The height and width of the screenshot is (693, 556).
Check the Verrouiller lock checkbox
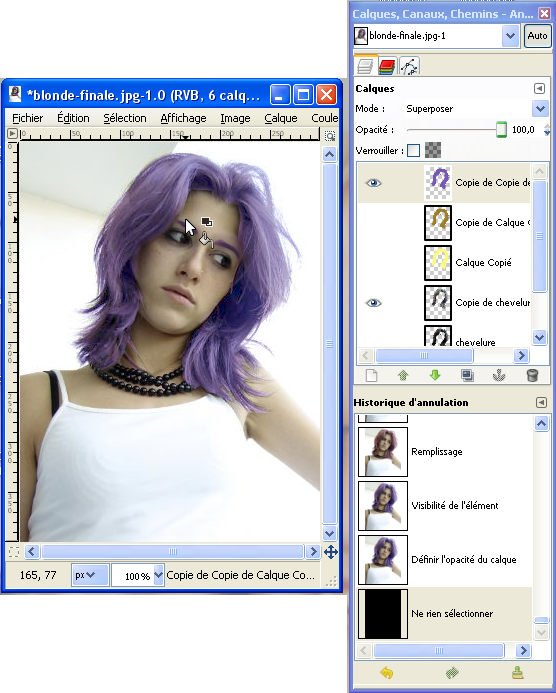pyautogui.click(x=413, y=150)
